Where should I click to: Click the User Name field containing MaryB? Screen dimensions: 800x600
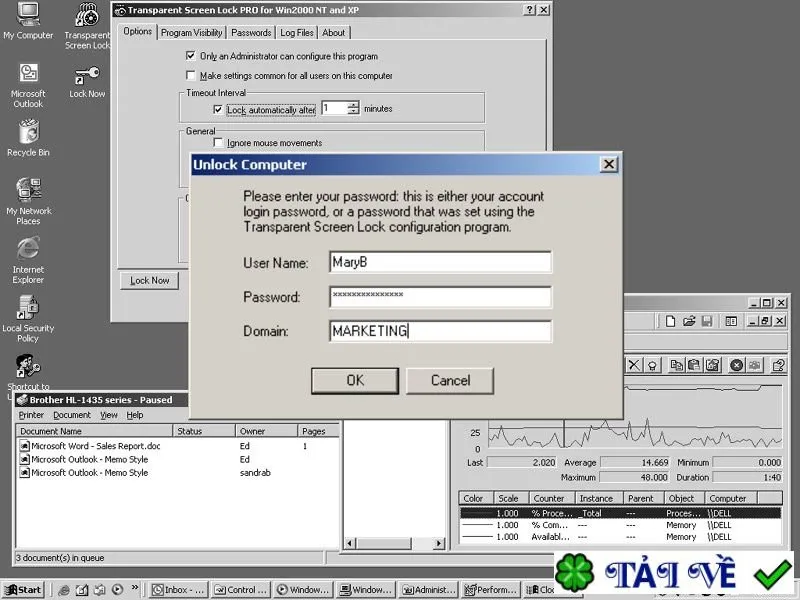click(440, 262)
